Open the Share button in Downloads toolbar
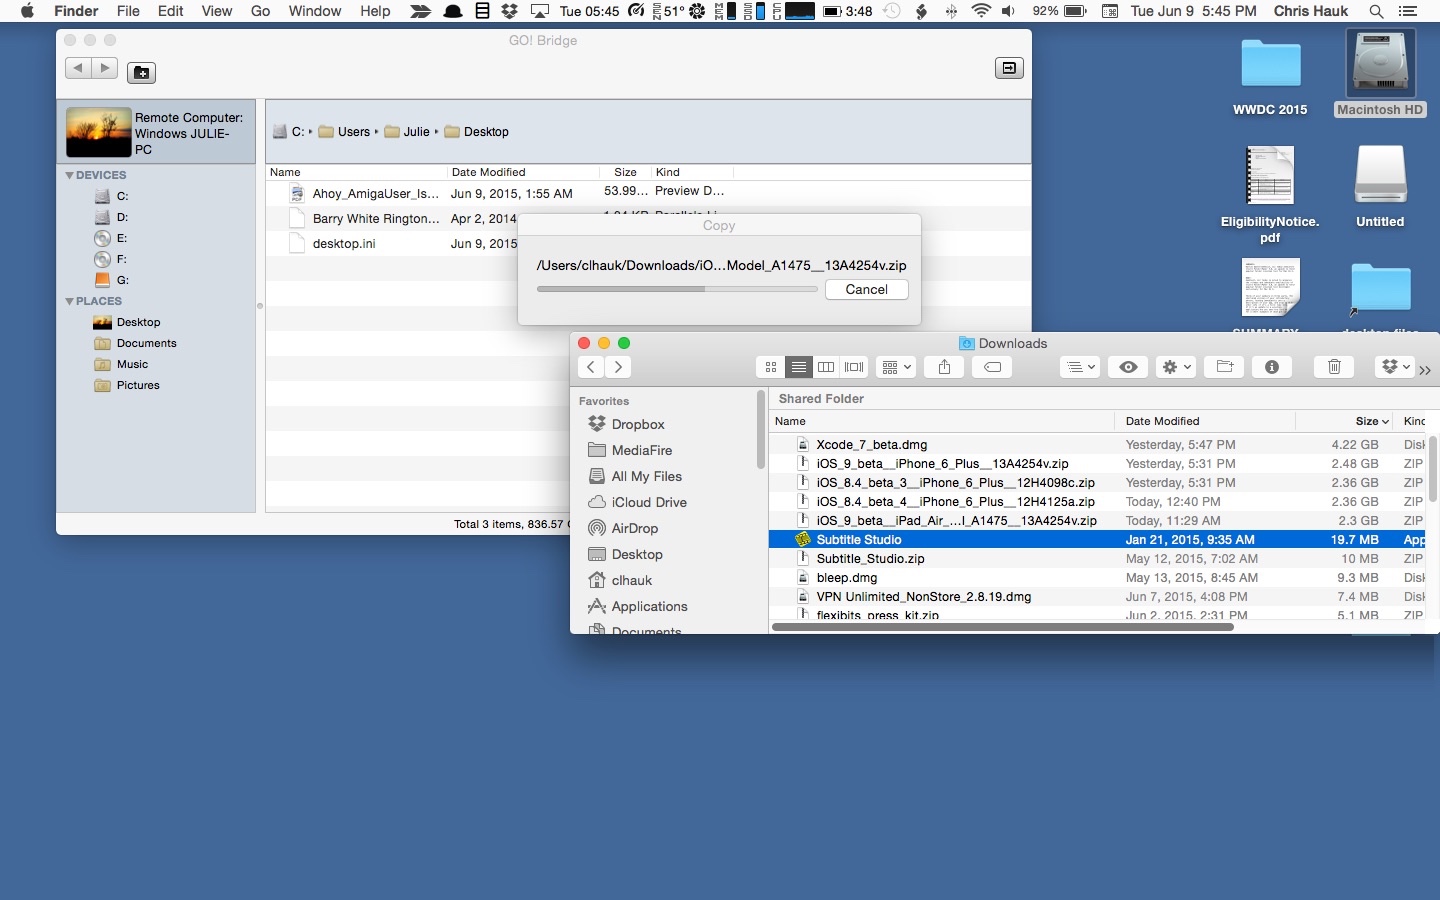Image resolution: width=1440 pixels, height=900 pixels. click(944, 367)
